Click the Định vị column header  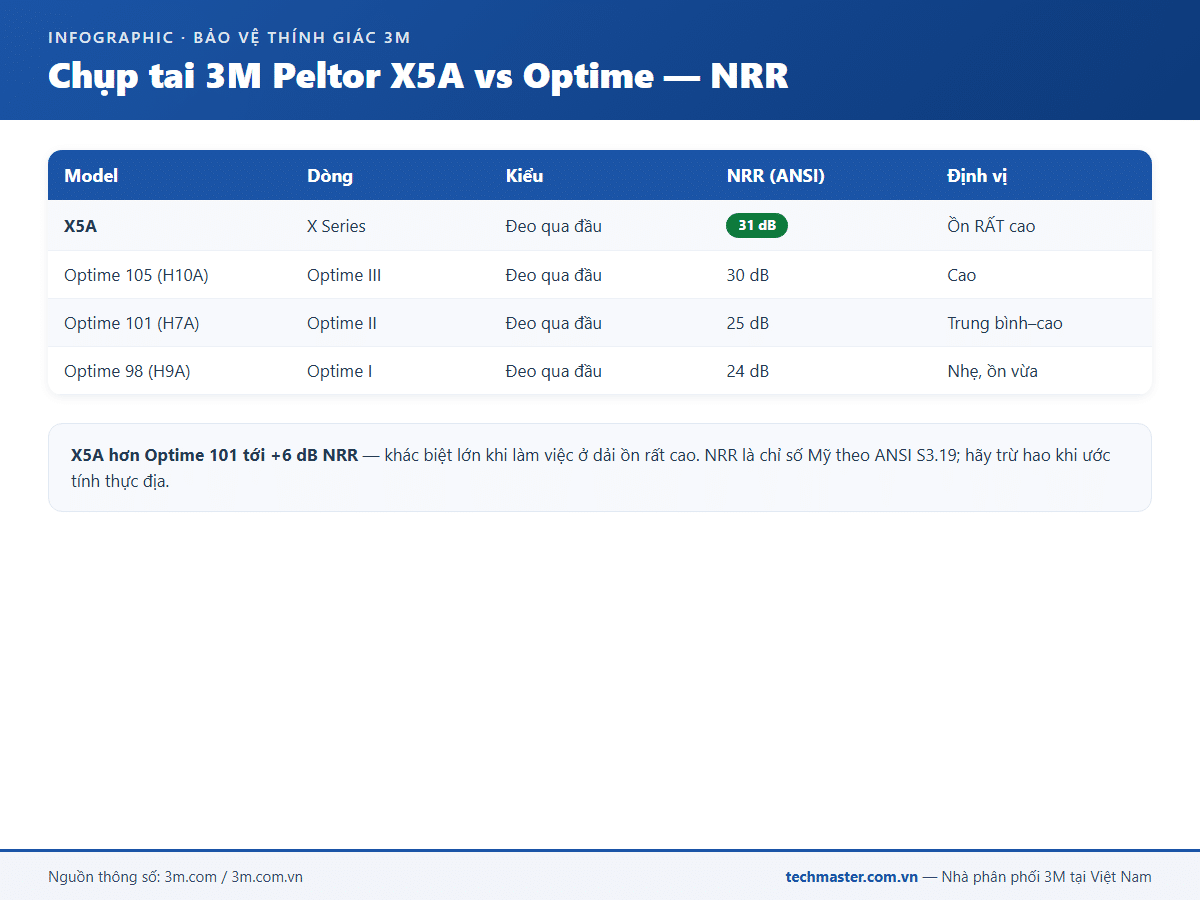[x=977, y=176]
